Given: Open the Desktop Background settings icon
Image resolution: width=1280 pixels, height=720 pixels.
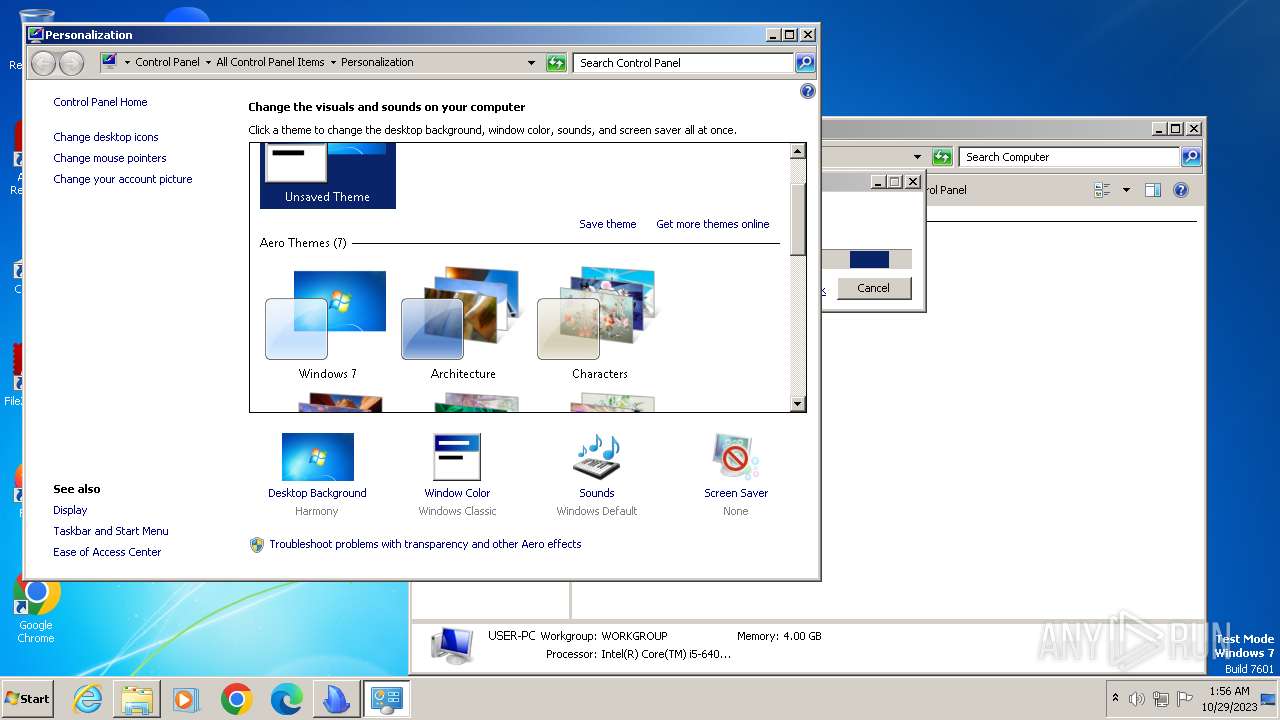Looking at the screenshot, I should 317,457.
